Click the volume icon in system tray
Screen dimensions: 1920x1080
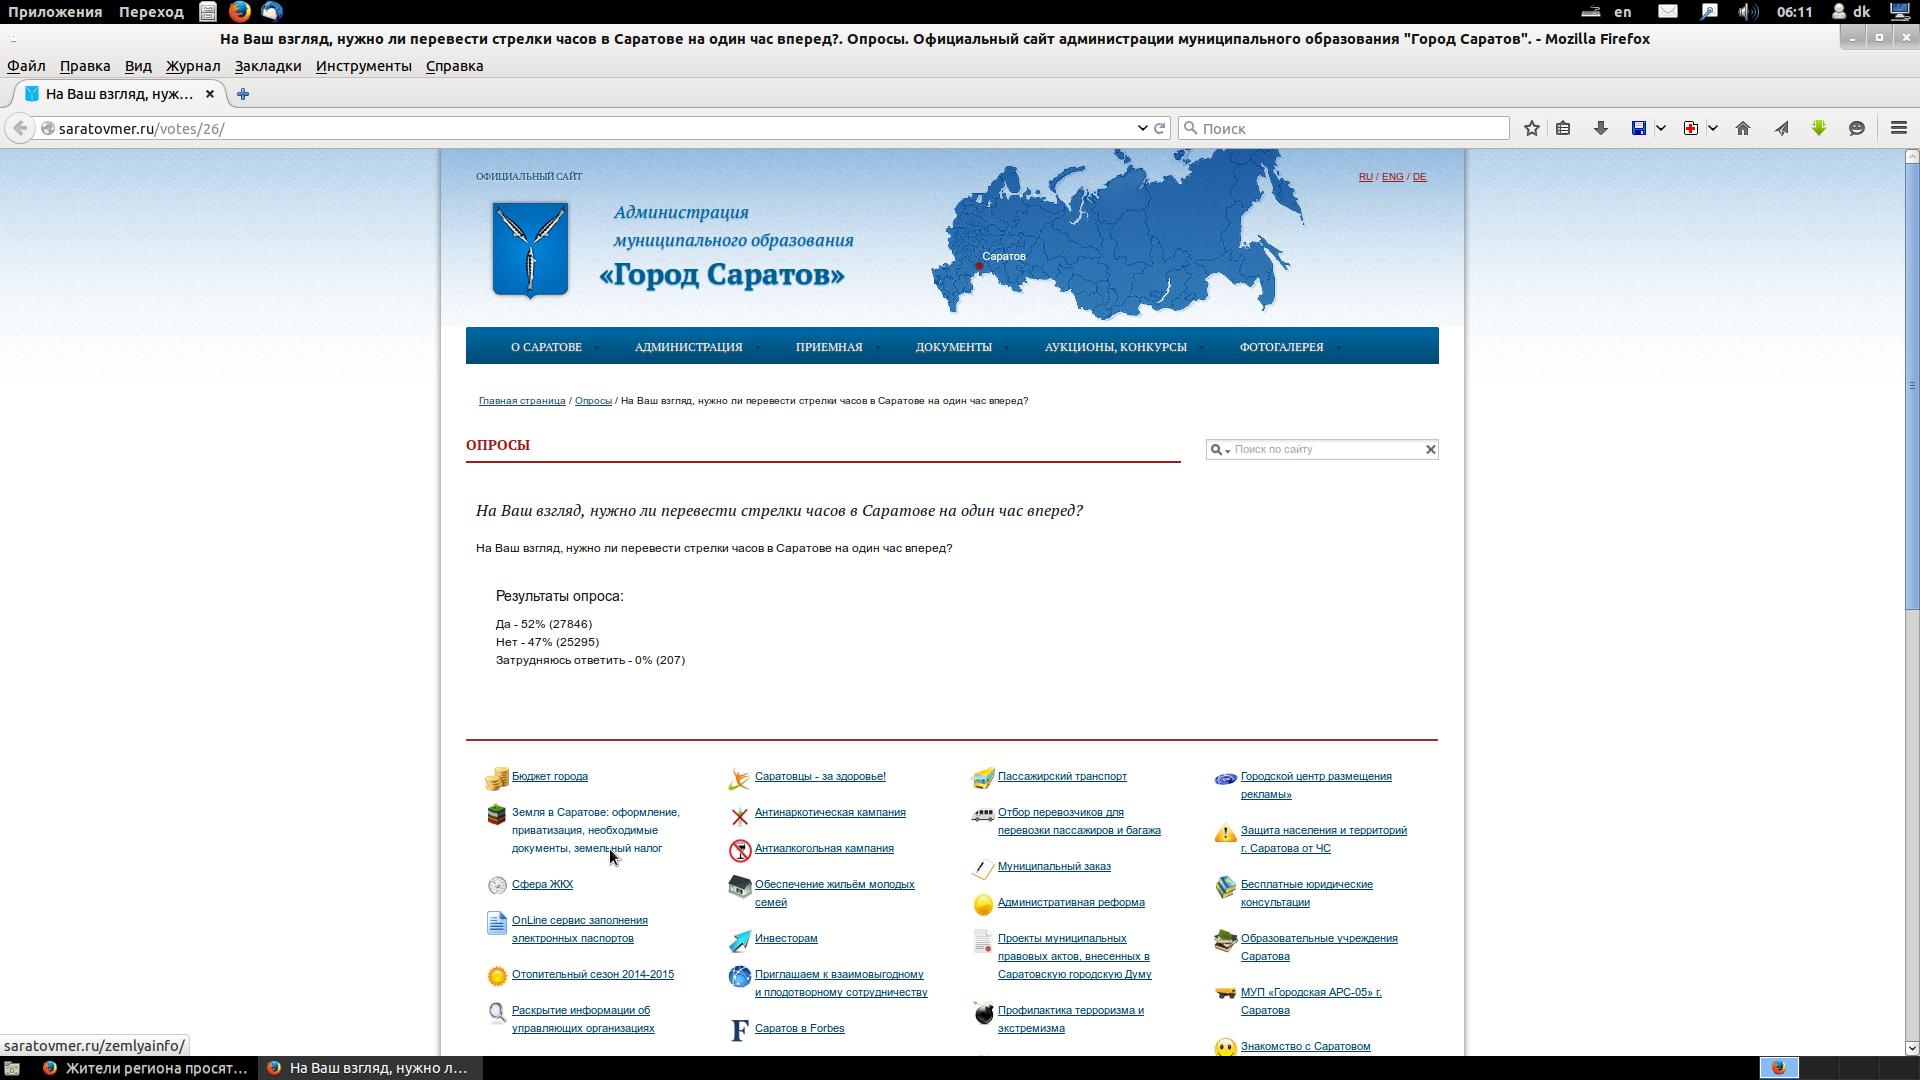pyautogui.click(x=1746, y=12)
